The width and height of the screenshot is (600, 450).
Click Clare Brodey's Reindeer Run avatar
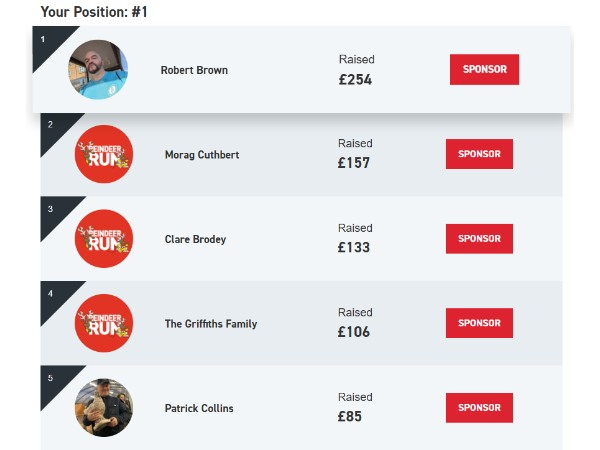104,239
